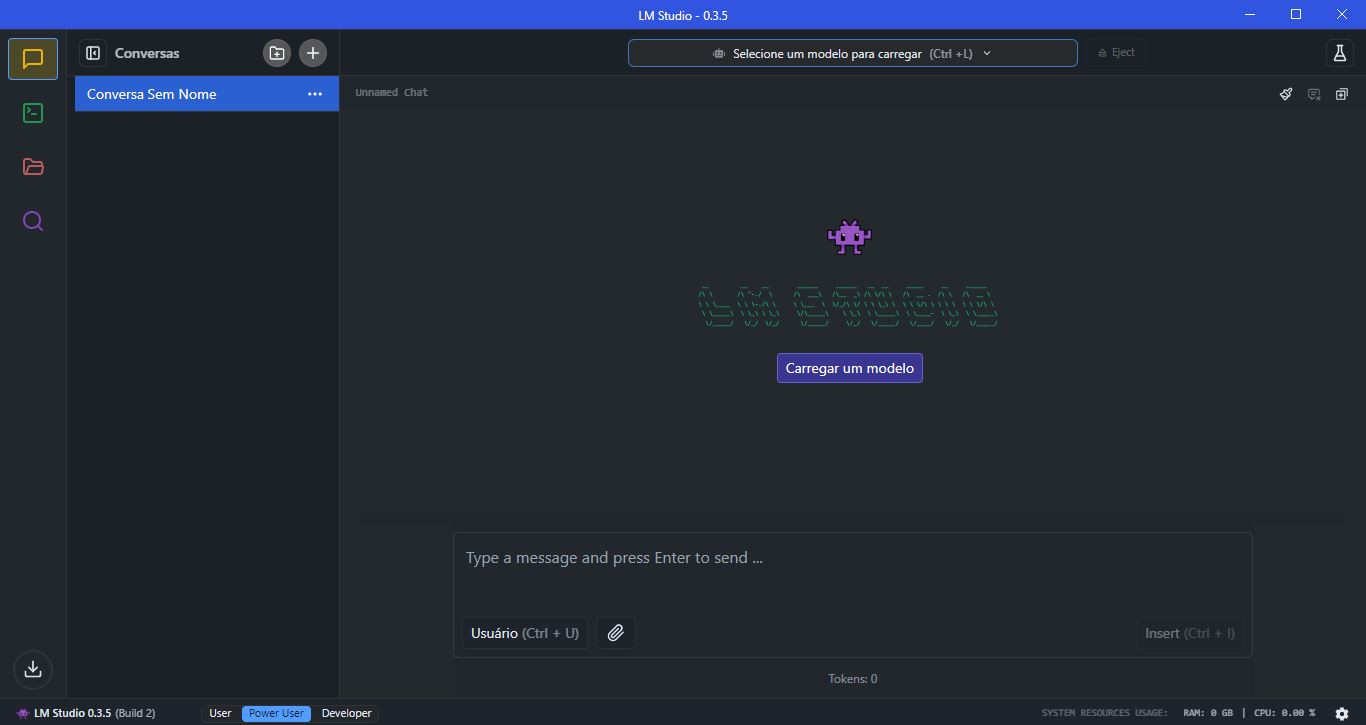Image resolution: width=1366 pixels, height=725 pixels.
Task: Open options menu for Conversa Sem Nome
Action: (315, 94)
